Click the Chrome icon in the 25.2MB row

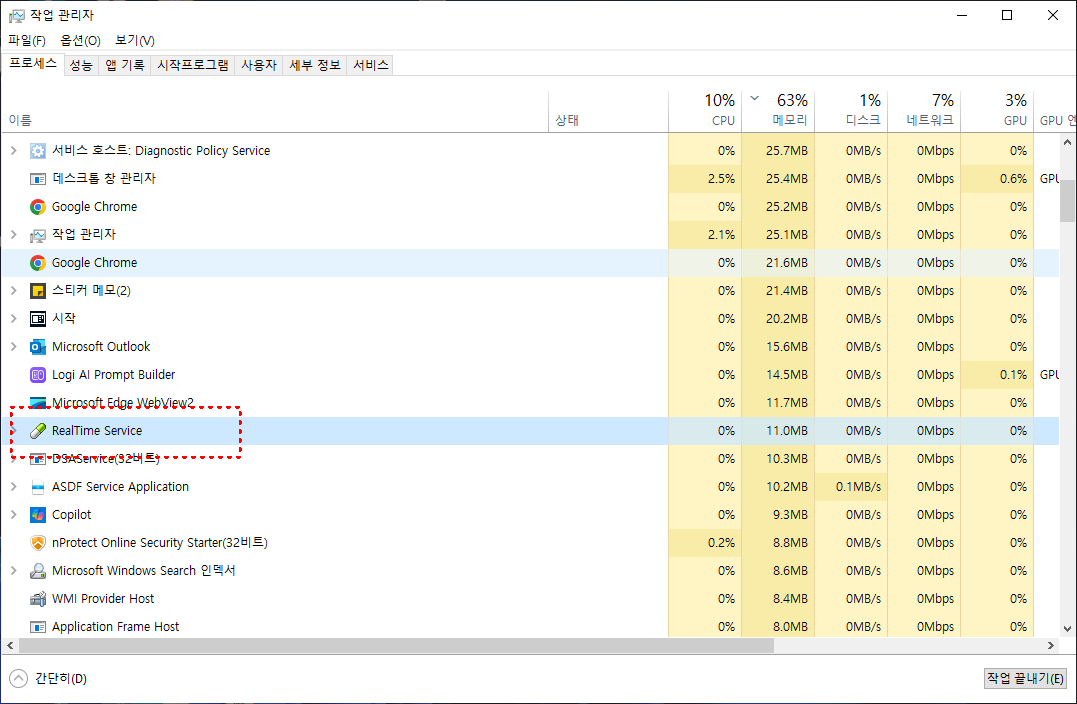pos(38,207)
